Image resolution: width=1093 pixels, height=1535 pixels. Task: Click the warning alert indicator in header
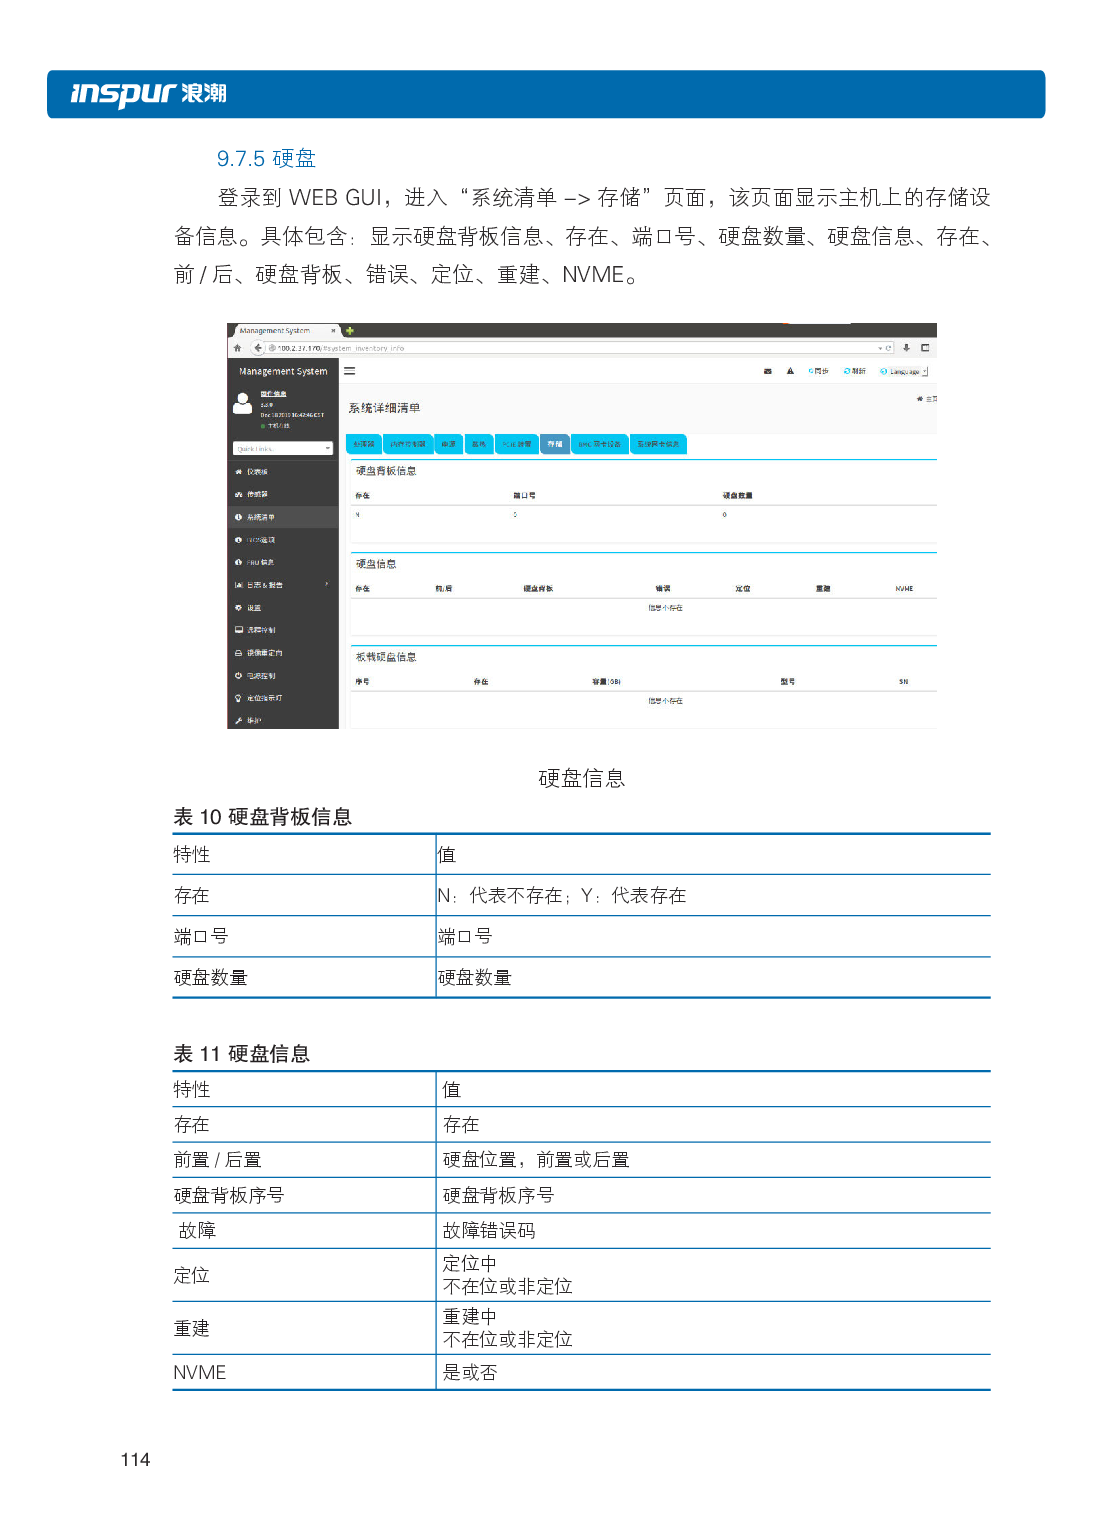point(790,370)
